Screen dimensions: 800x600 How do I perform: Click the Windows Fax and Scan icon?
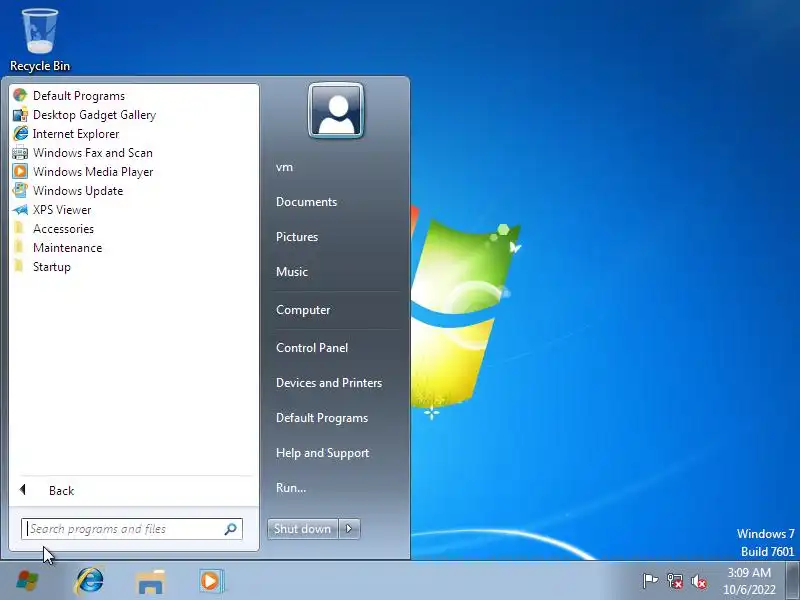[x=20, y=153]
